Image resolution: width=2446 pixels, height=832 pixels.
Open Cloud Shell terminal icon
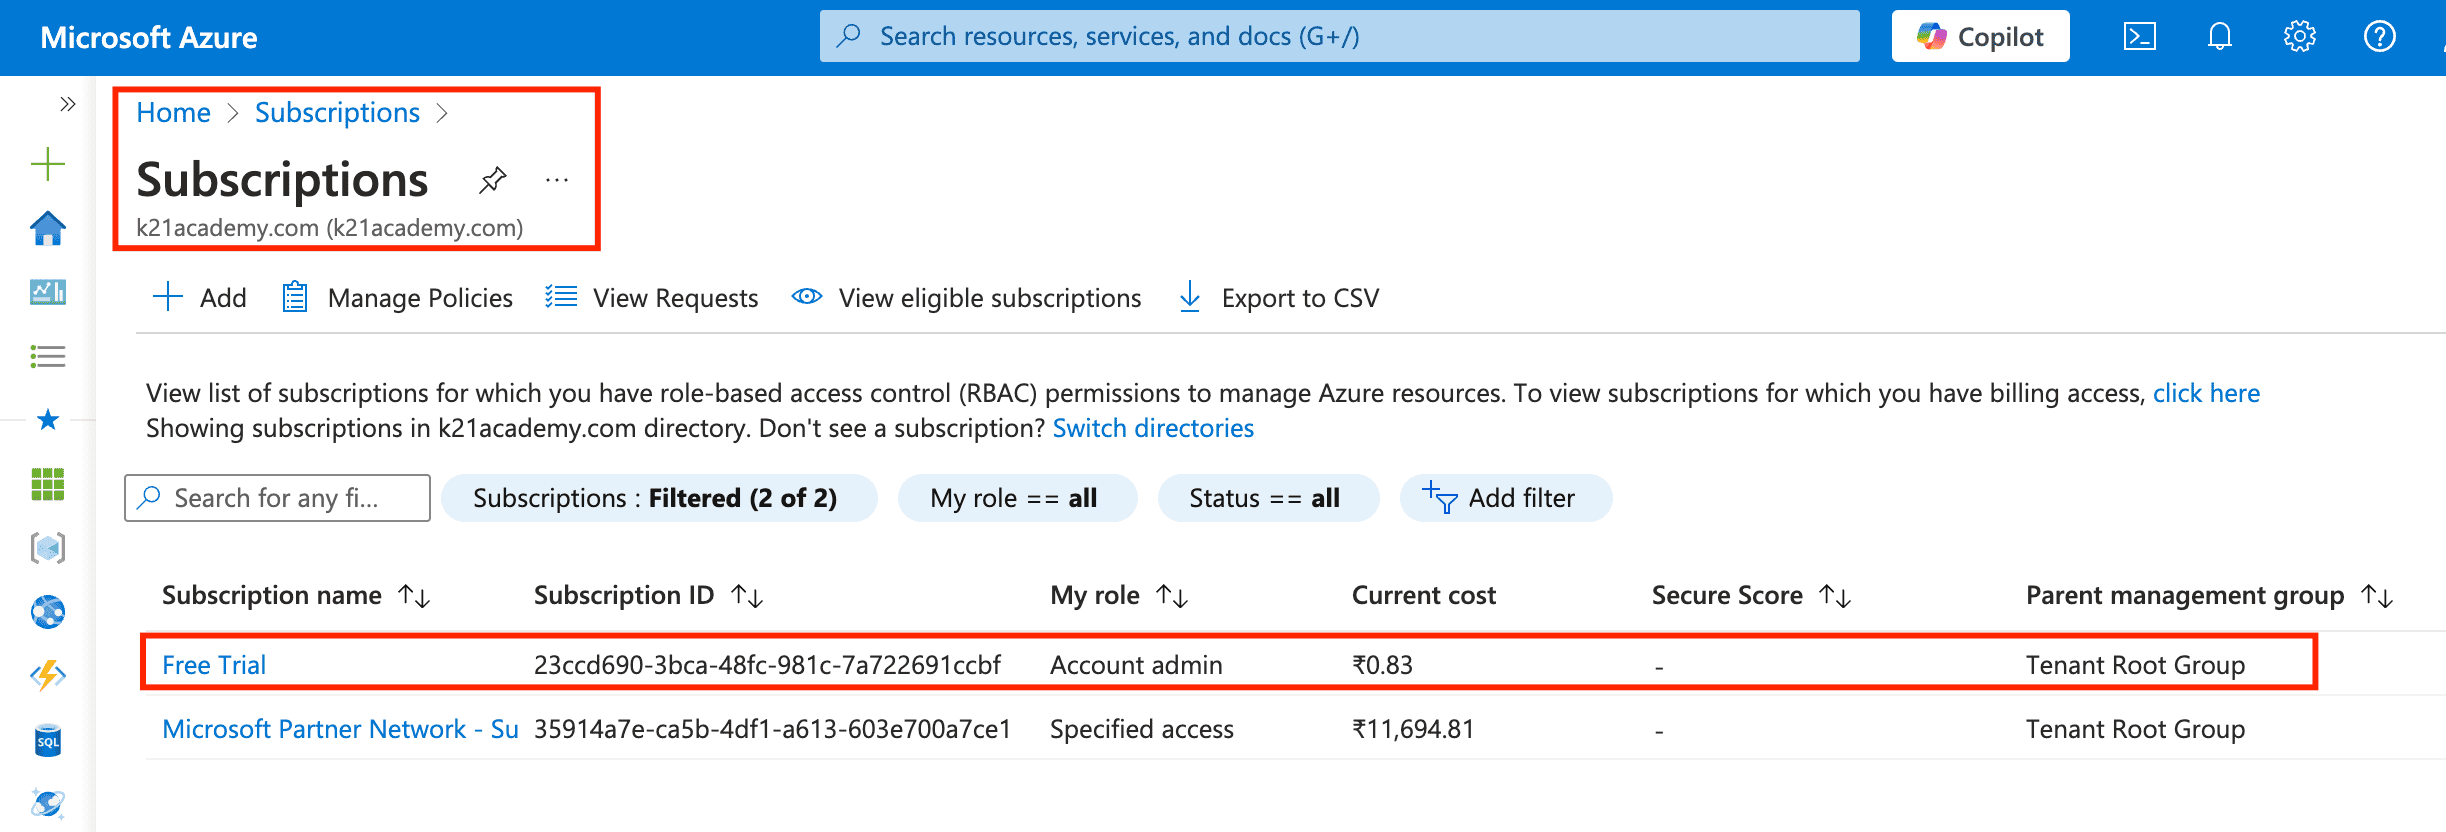[2139, 37]
